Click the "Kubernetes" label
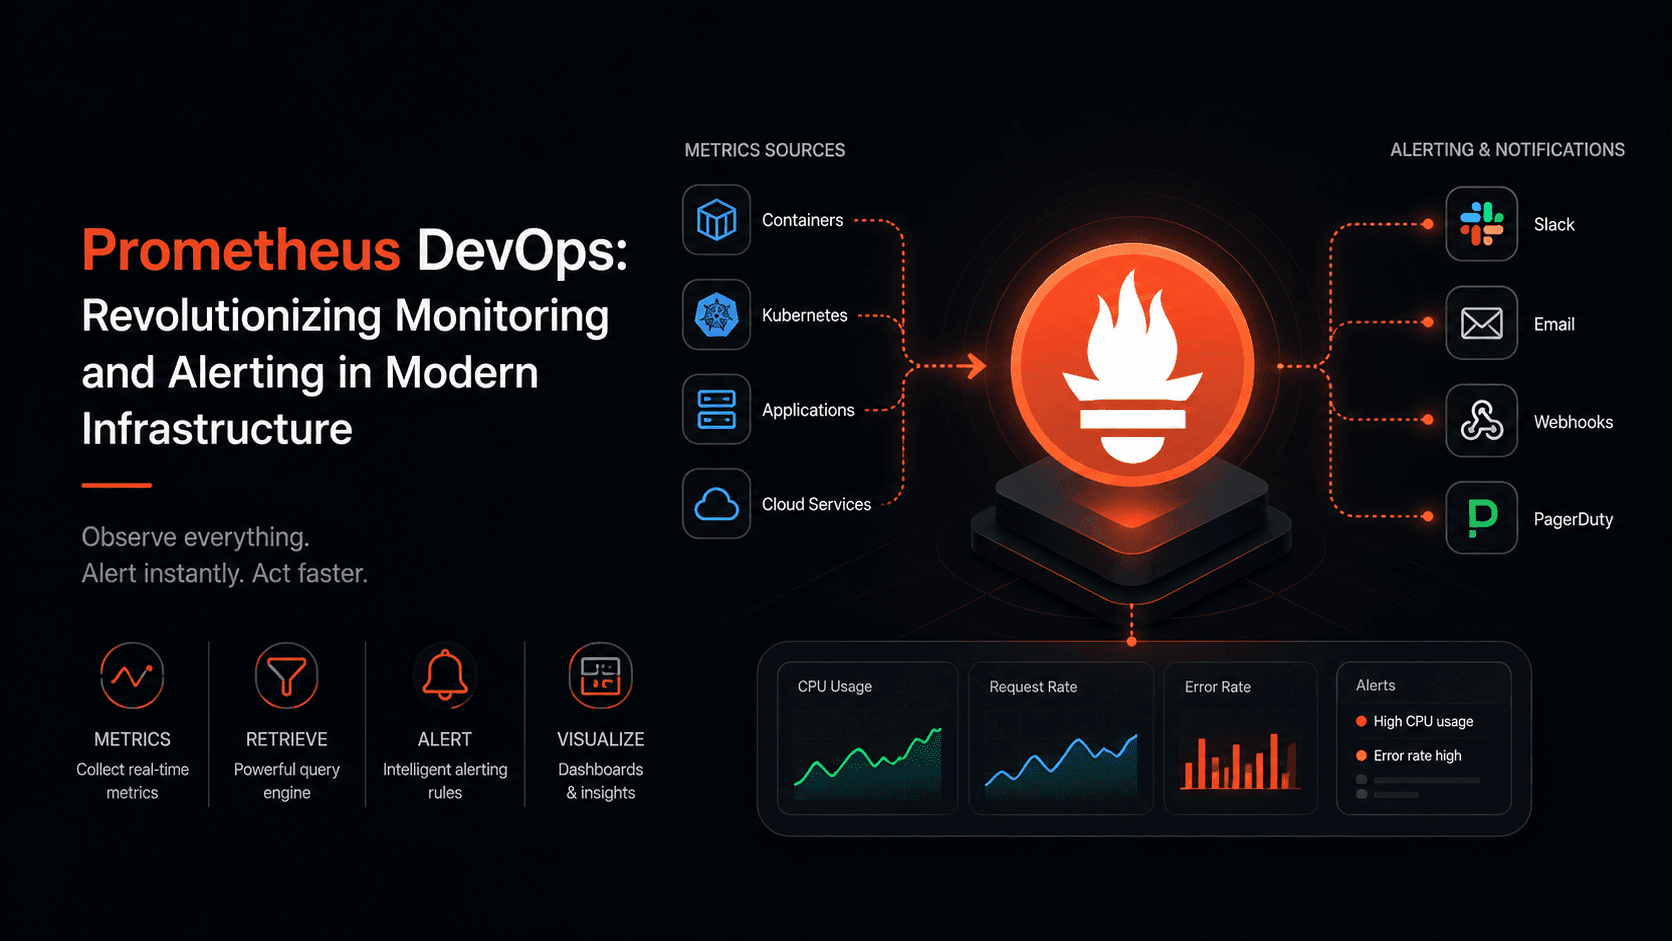The width and height of the screenshot is (1672, 941). [804, 315]
